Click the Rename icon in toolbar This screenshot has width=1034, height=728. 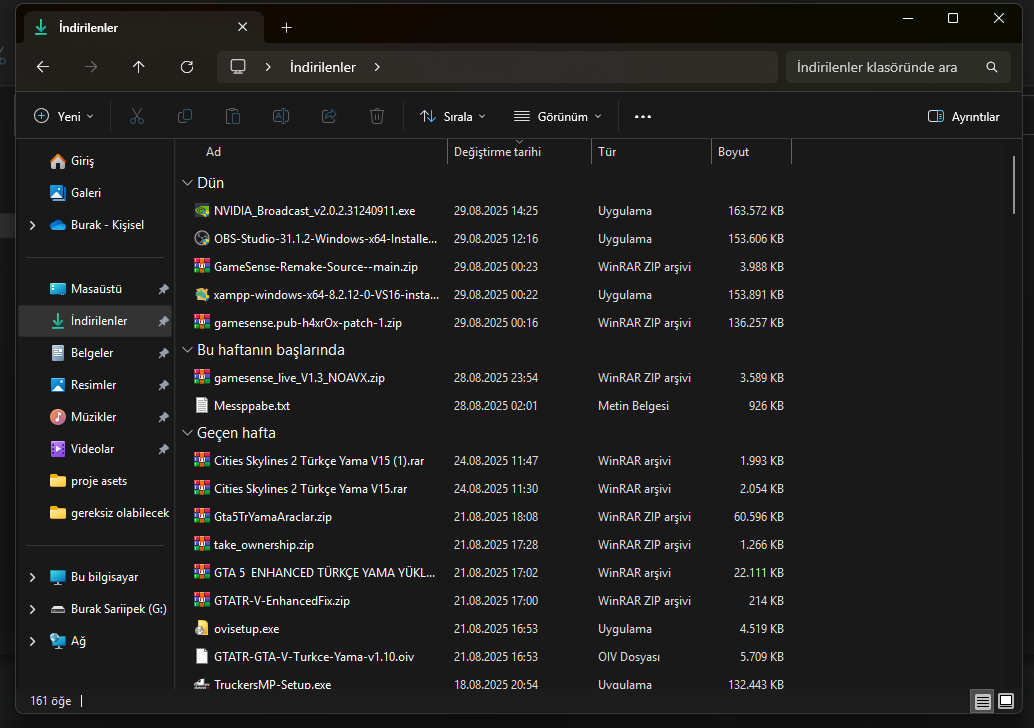pos(281,116)
